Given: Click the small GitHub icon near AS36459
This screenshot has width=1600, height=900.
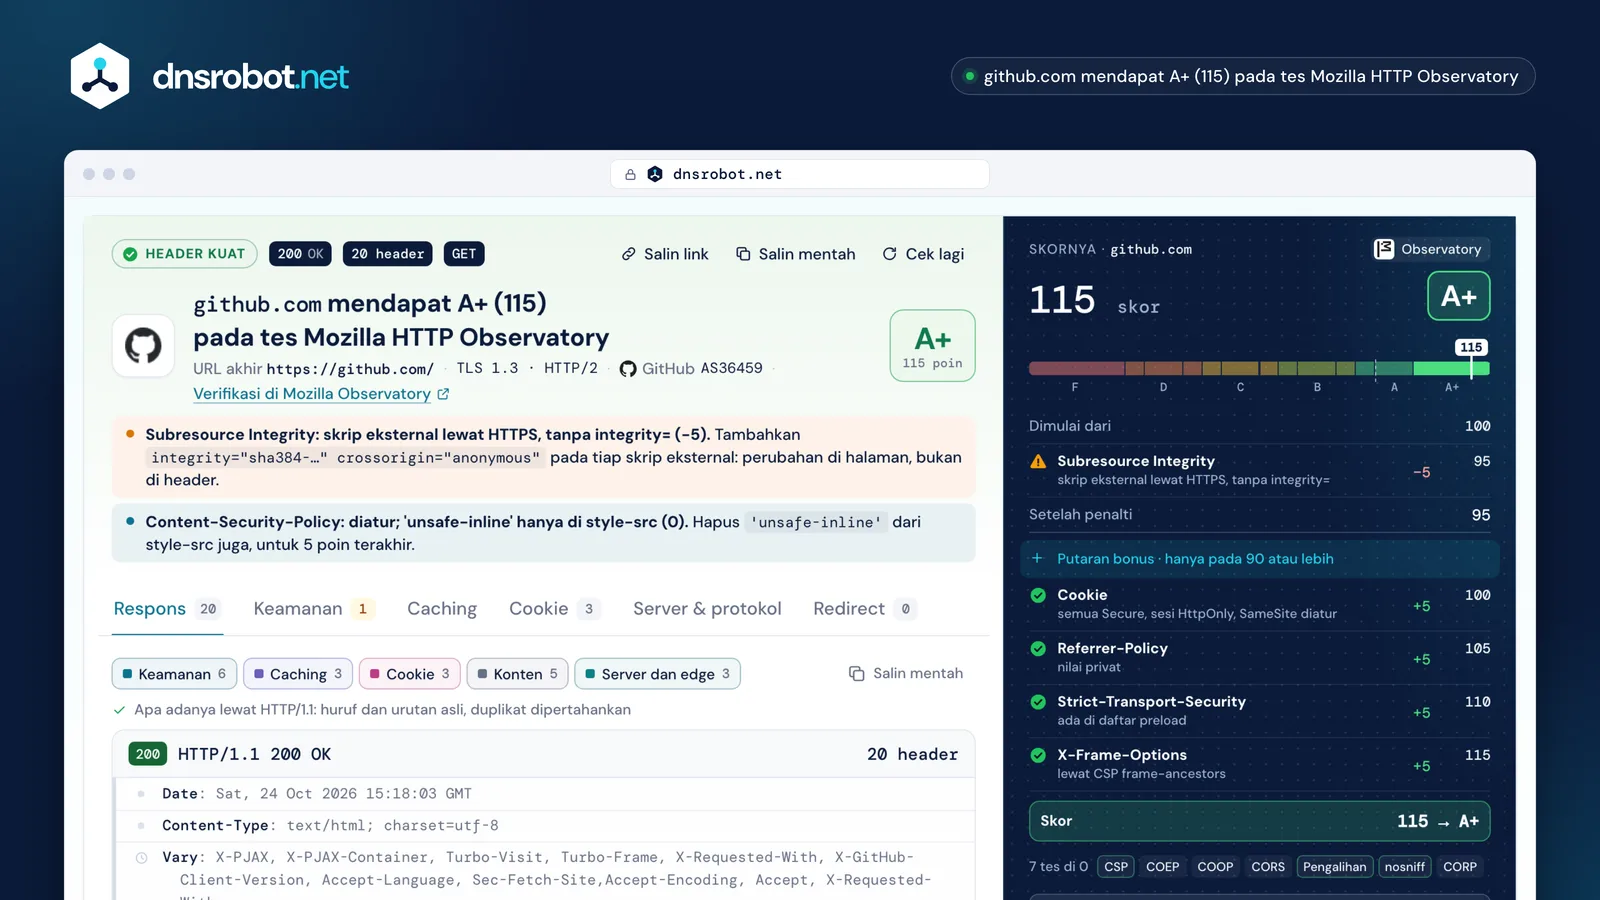Looking at the screenshot, I should [628, 369].
